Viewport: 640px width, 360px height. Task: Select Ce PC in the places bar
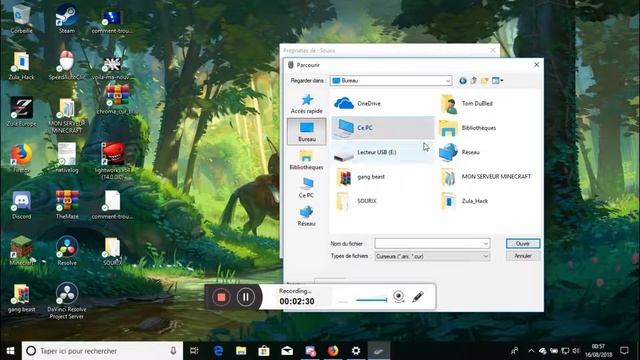[x=307, y=188]
